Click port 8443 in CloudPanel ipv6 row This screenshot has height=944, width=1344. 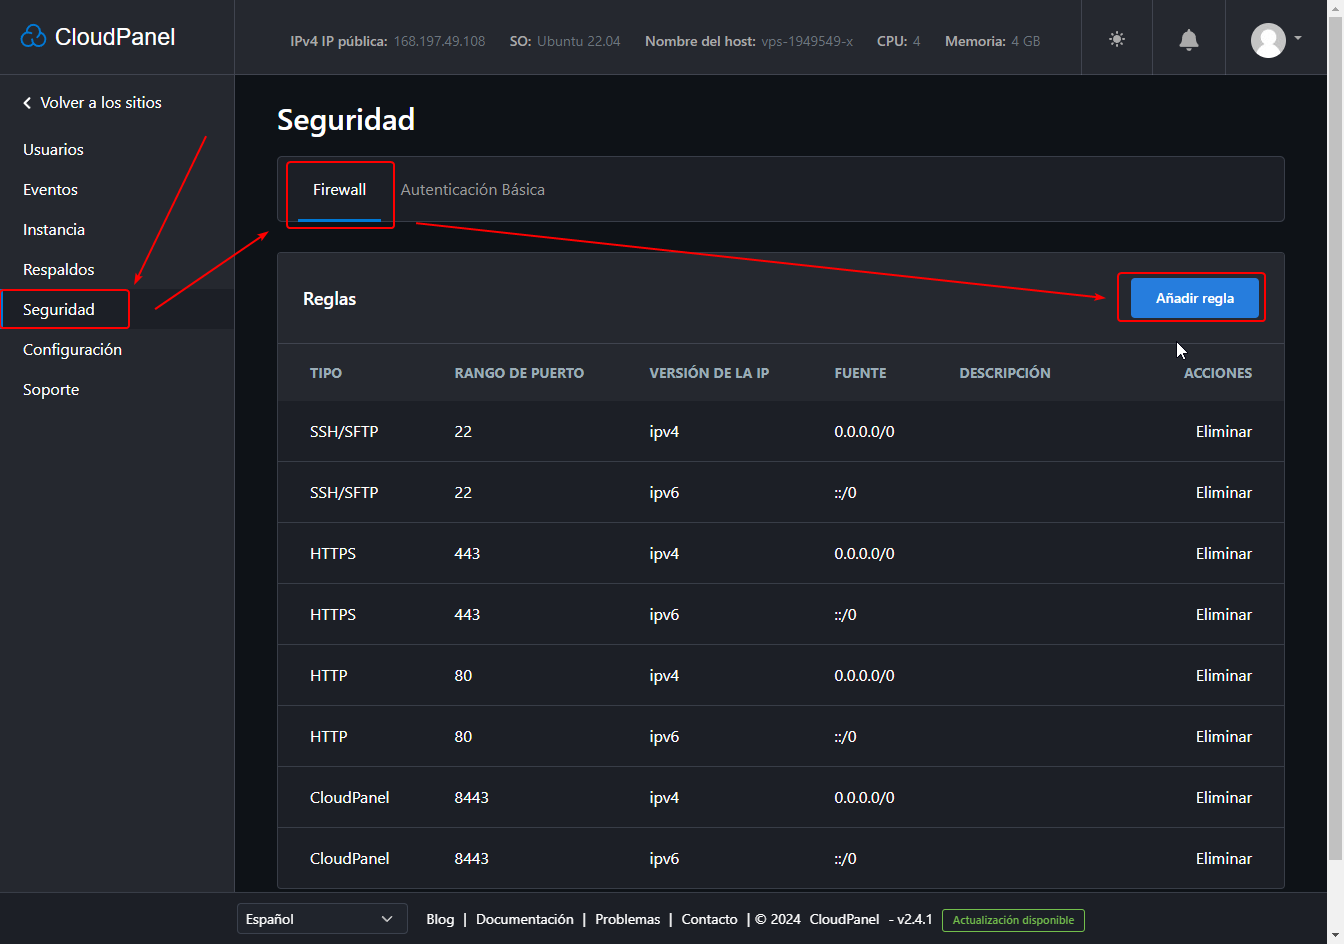(x=472, y=859)
